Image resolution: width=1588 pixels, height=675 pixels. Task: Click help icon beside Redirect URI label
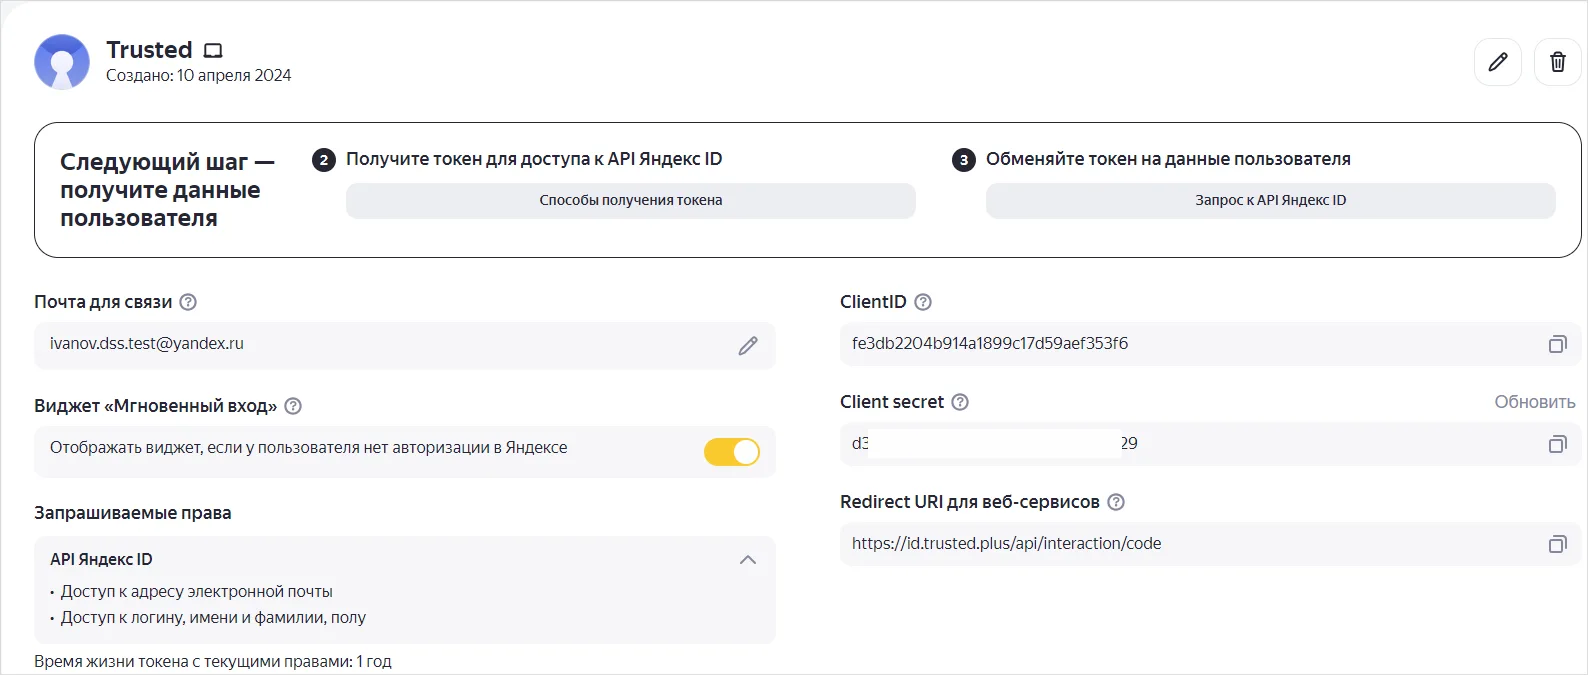1116,502
